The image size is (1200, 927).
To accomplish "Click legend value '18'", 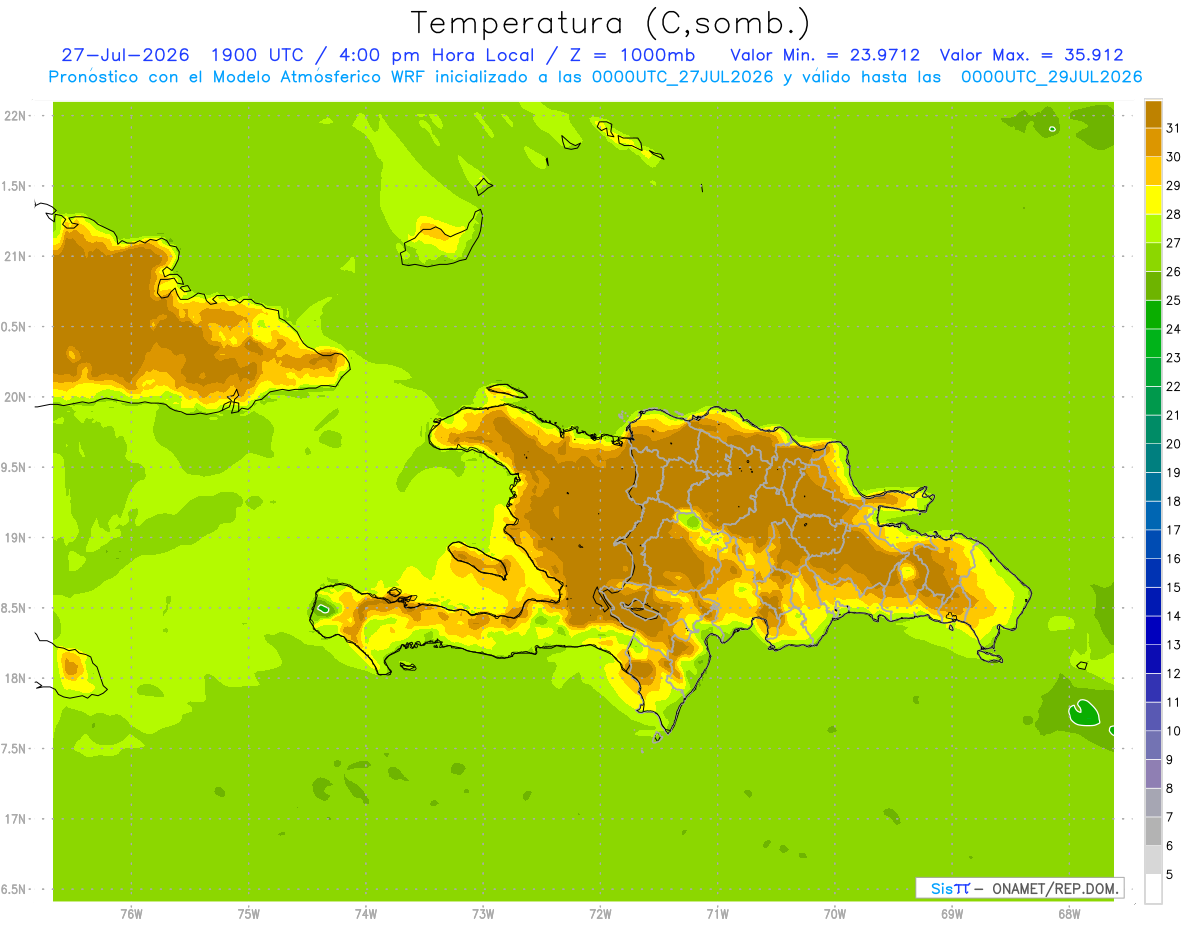I will (x=1174, y=501).
